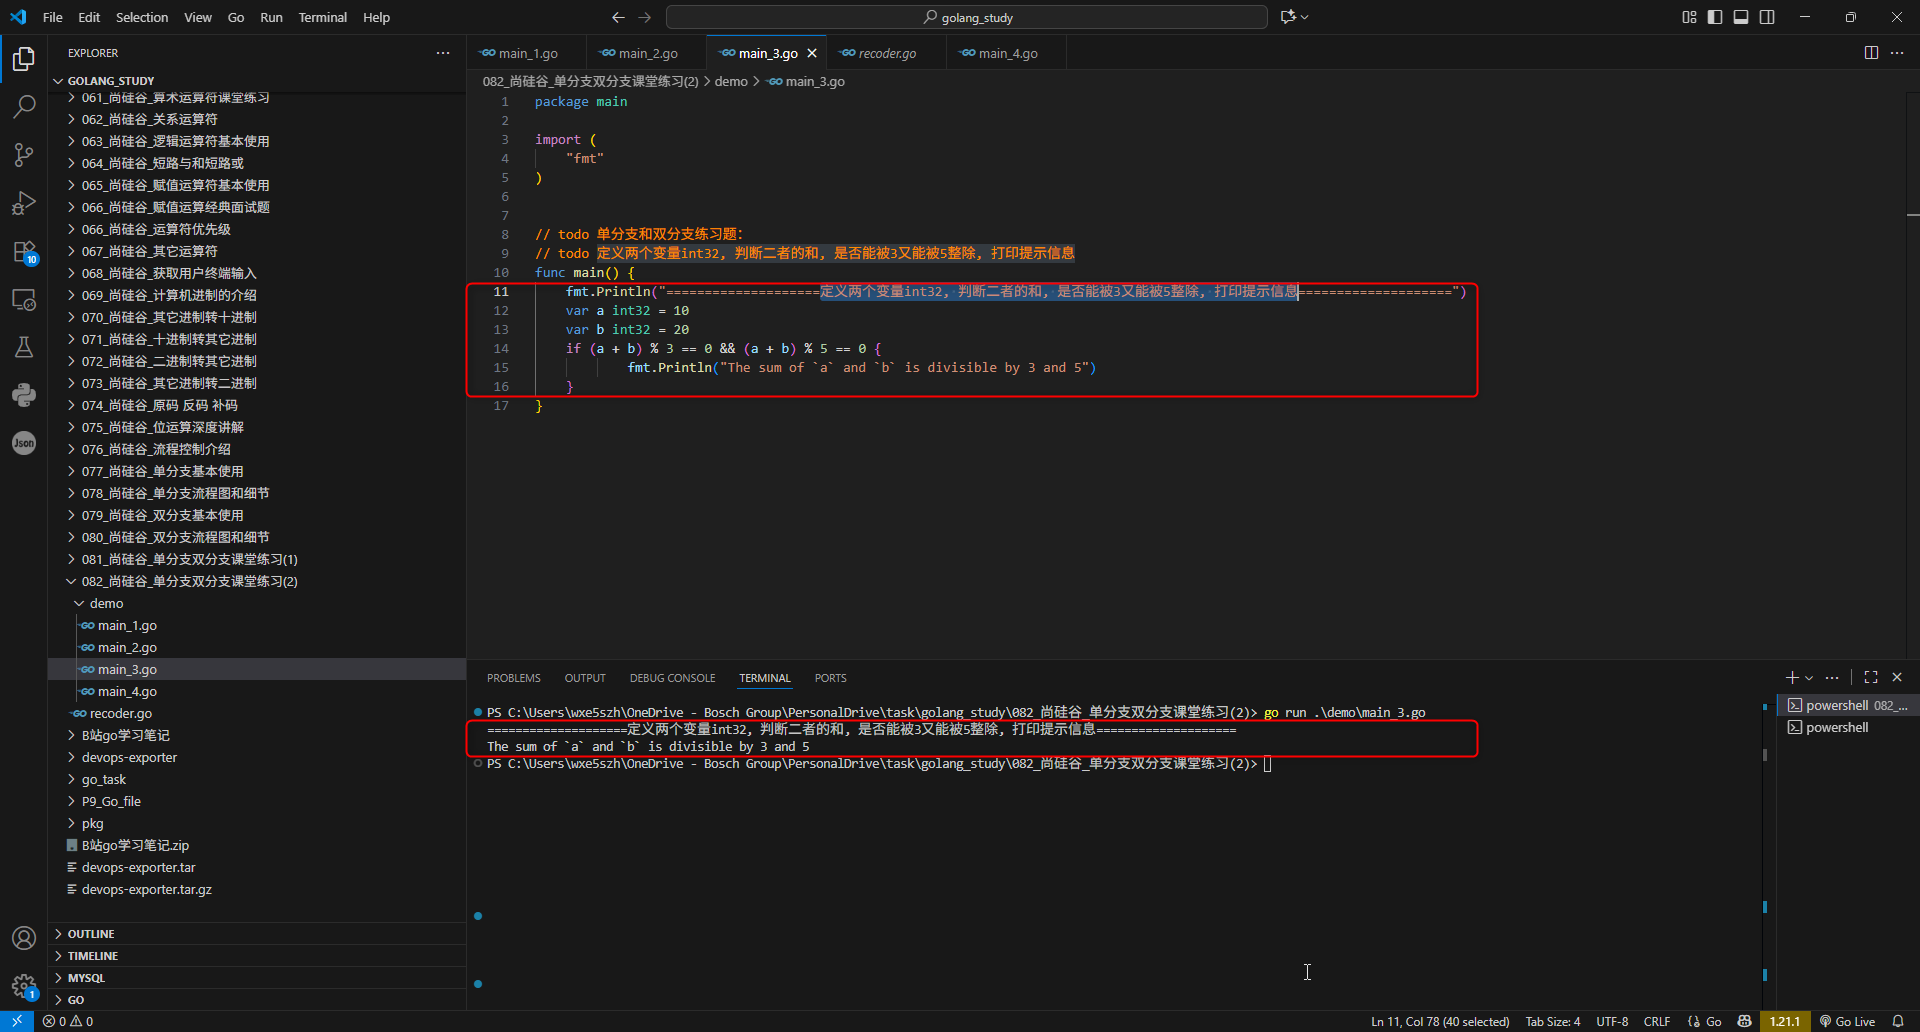This screenshot has height=1032, width=1920.
Task: Open editor More Actions ellipsis
Action: [x=1897, y=53]
